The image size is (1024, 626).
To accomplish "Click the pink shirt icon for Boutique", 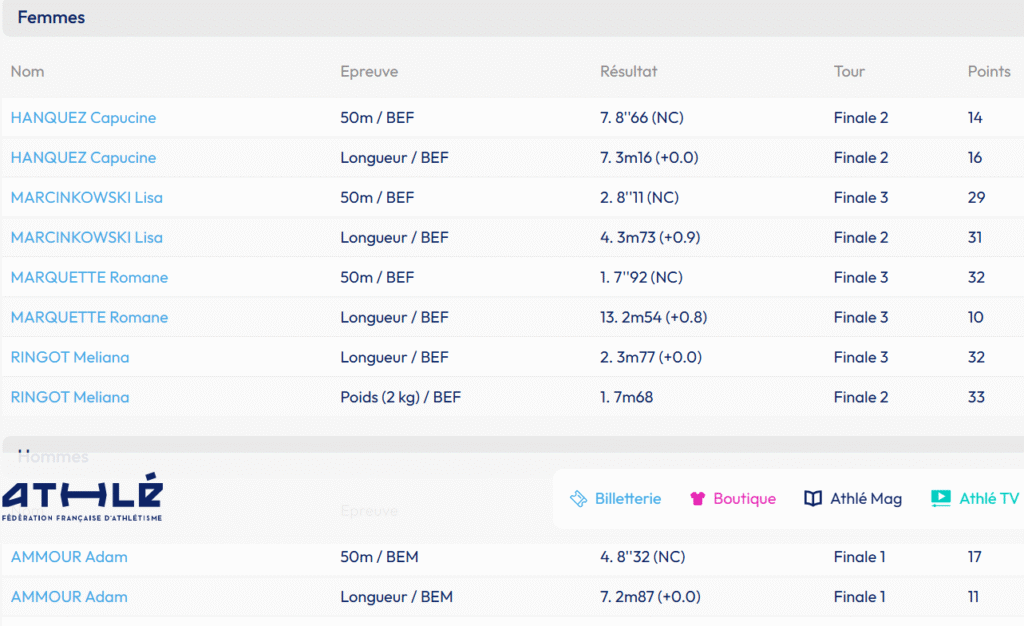I will coord(698,498).
